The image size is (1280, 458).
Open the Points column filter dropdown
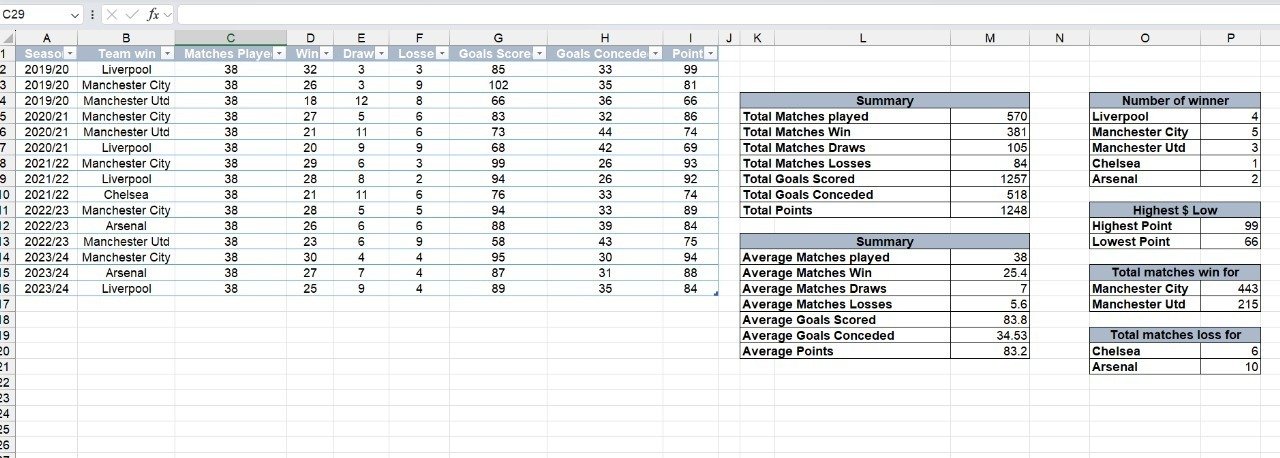pos(710,54)
